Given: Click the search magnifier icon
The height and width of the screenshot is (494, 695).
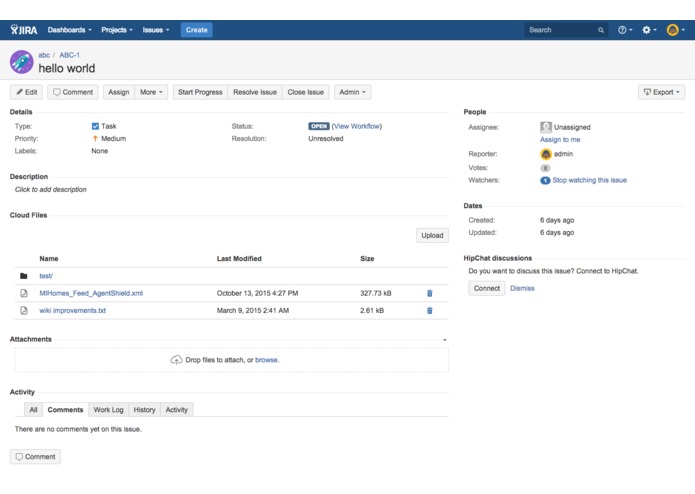Looking at the screenshot, I should [x=601, y=30].
